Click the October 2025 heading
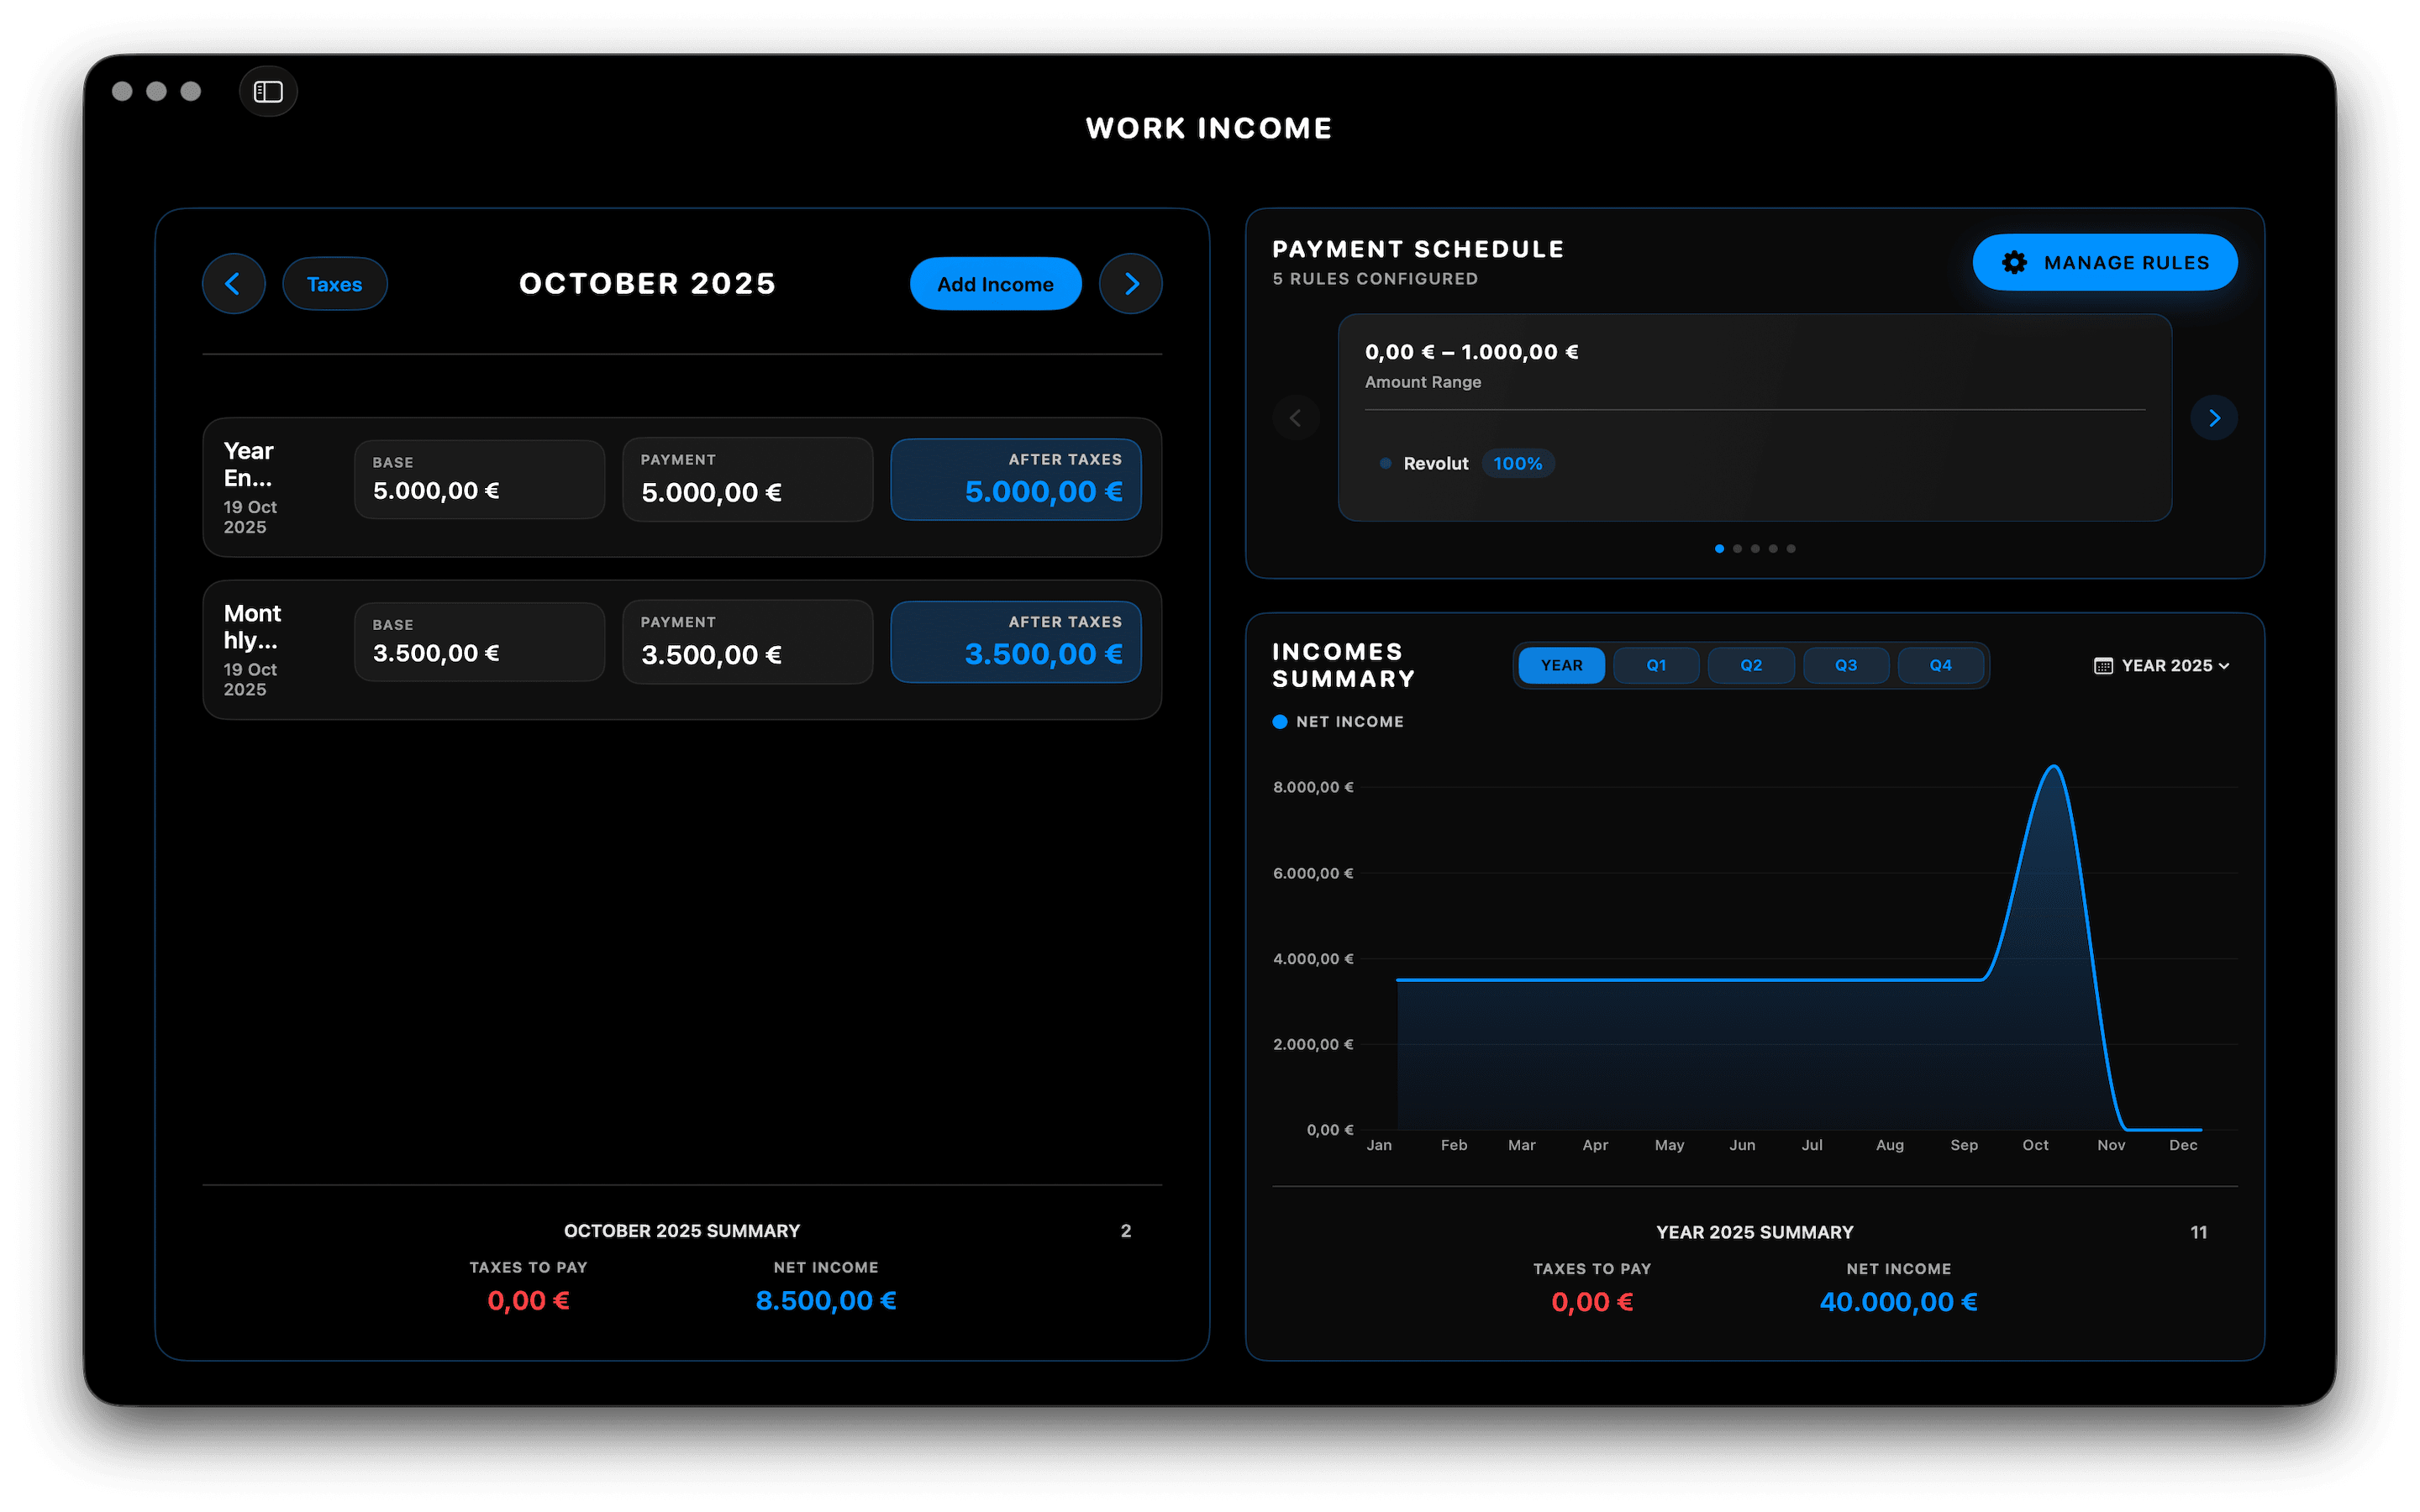 (x=647, y=284)
